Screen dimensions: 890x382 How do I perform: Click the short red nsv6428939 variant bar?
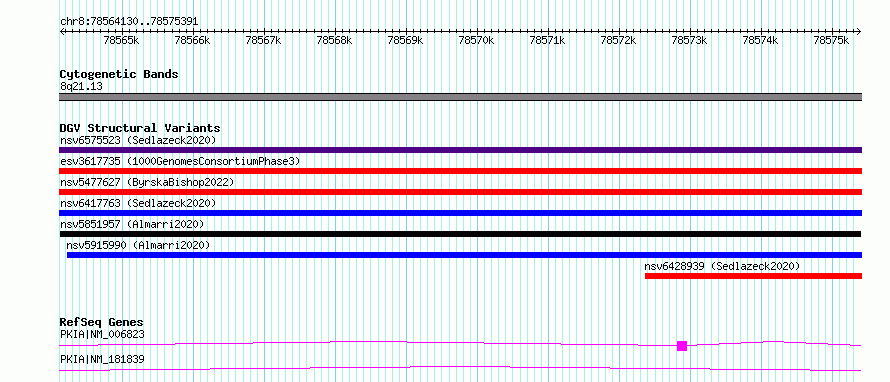[753, 276]
